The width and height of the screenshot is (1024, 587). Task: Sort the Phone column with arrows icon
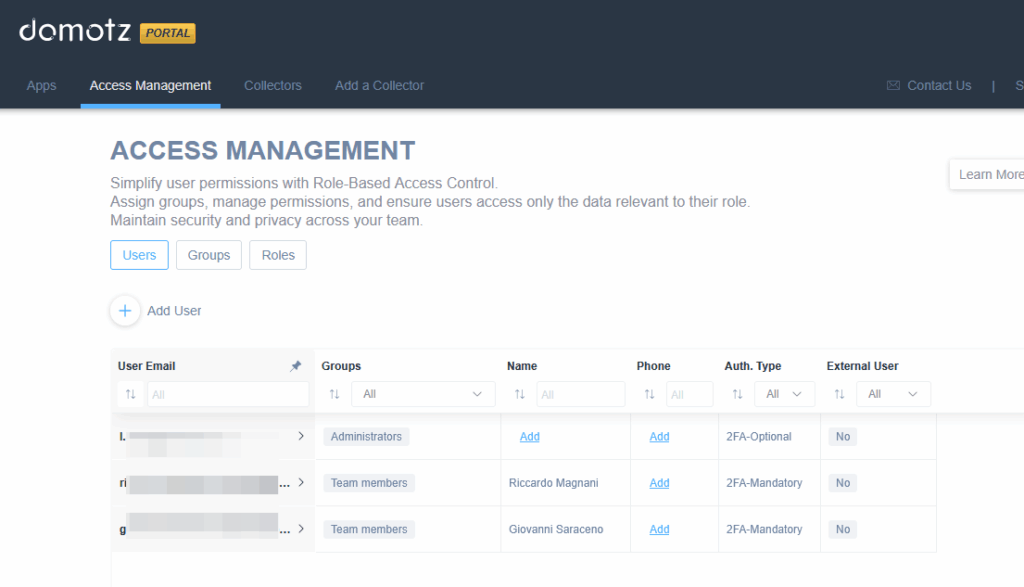(649, 395)
